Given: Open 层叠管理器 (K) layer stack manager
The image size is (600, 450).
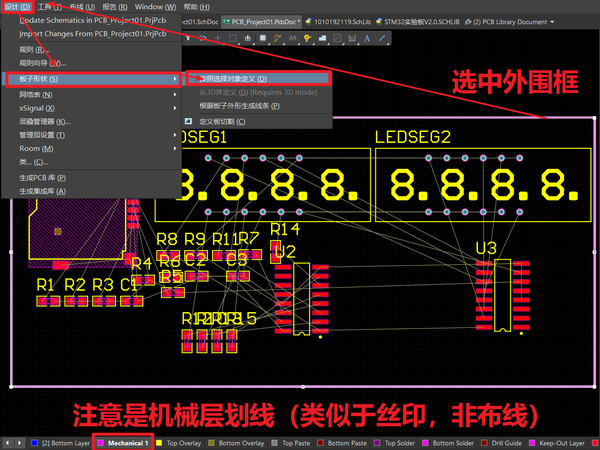Looking at the screenshot, I should point(92,122).
